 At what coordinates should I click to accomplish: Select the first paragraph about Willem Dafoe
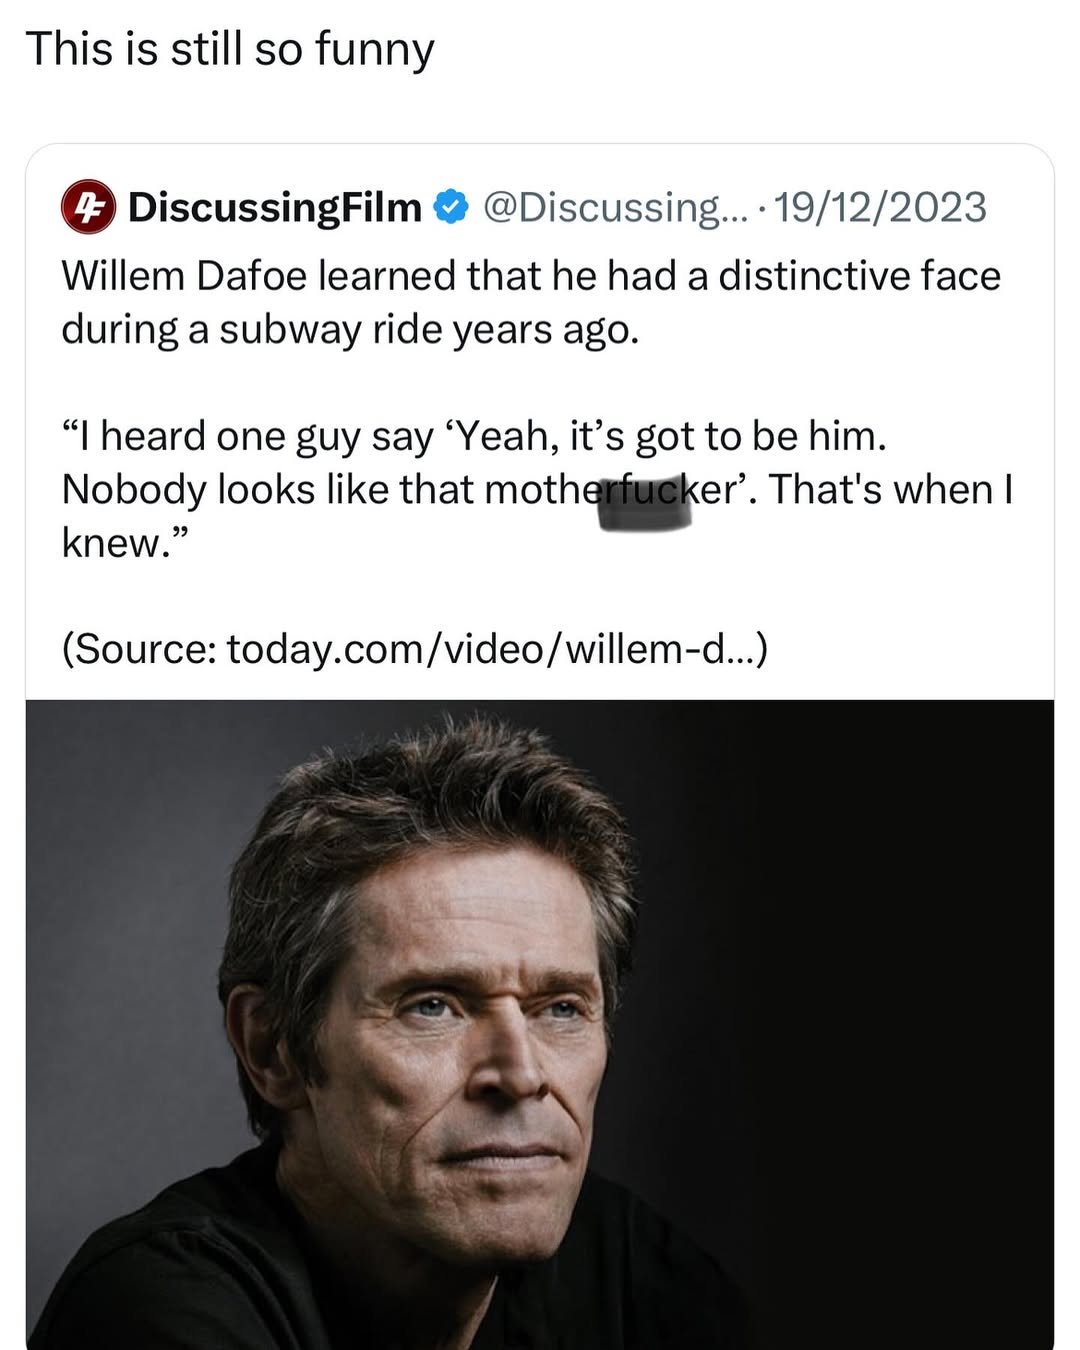531,302
